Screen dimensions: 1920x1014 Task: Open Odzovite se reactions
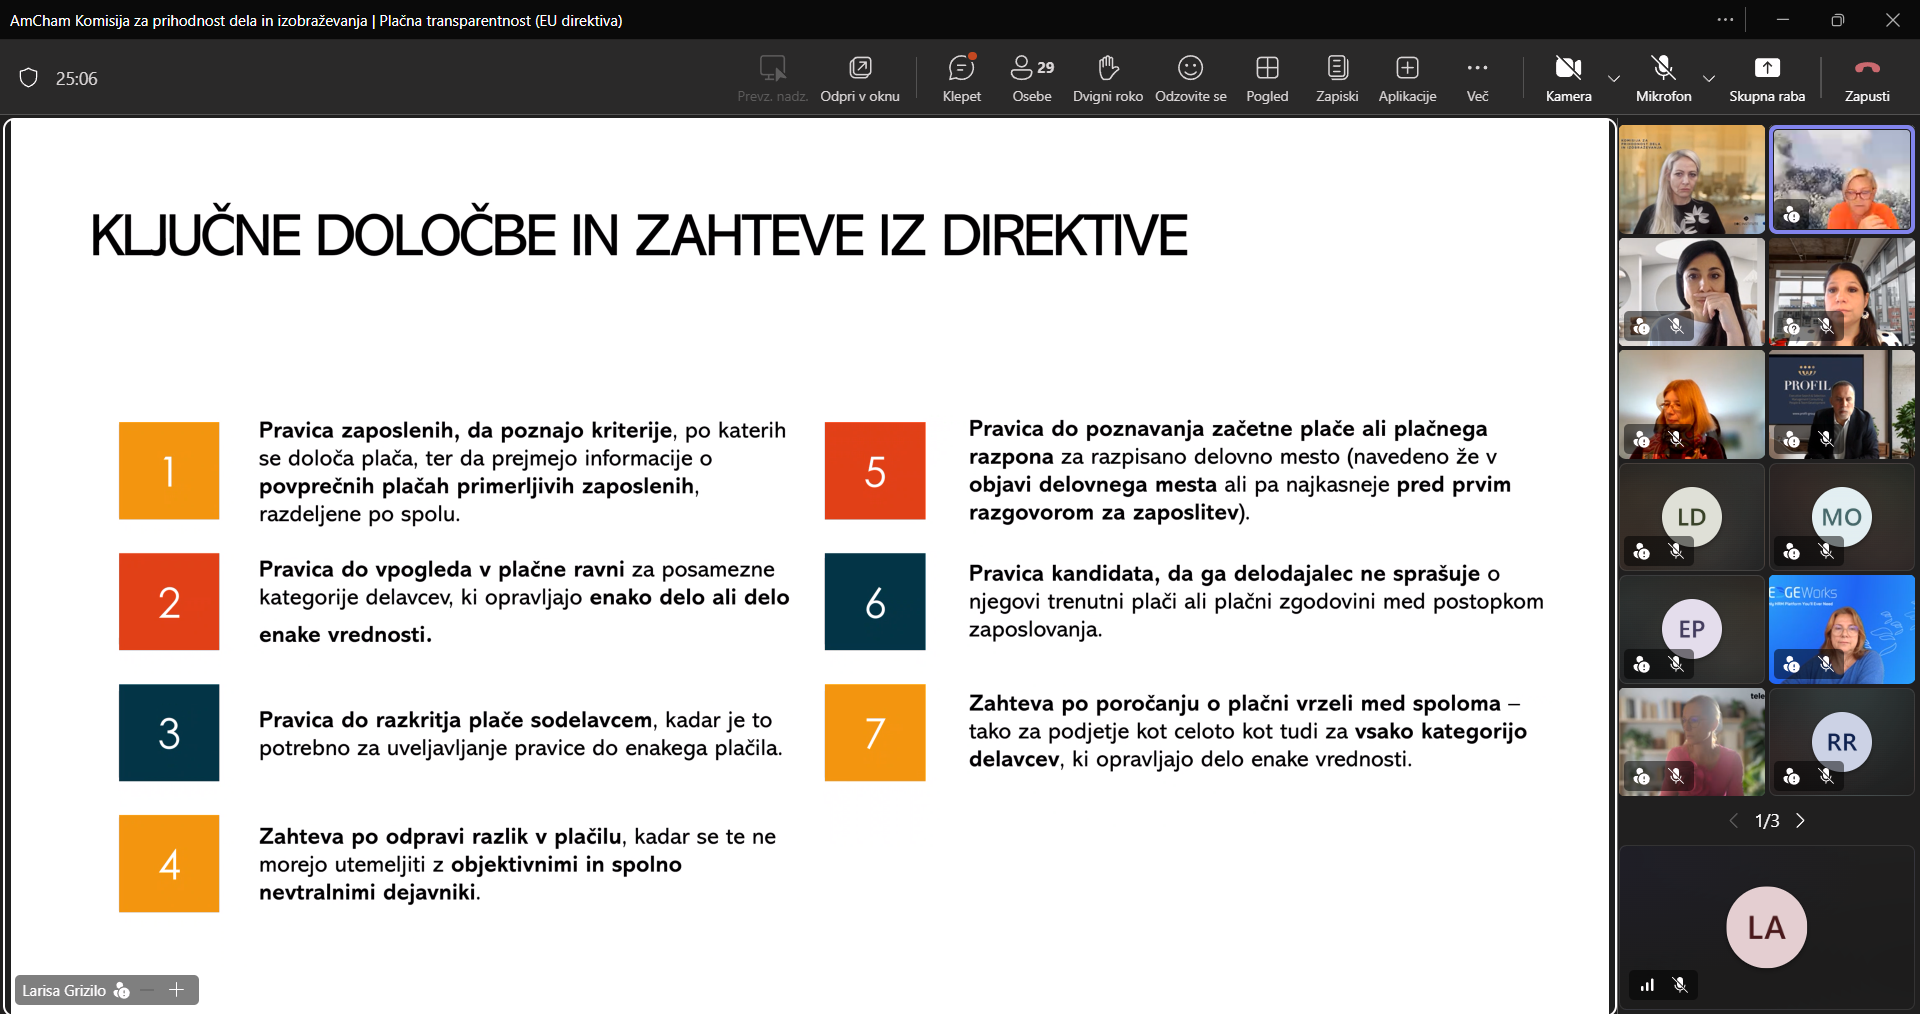coord(1190,78)
